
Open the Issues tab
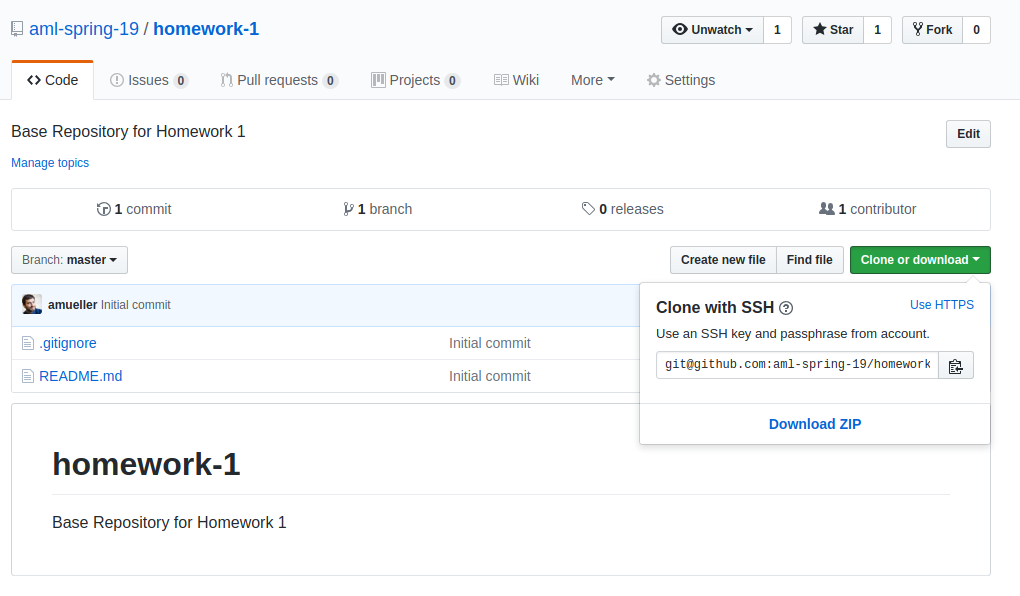click(x=149, y=80)
